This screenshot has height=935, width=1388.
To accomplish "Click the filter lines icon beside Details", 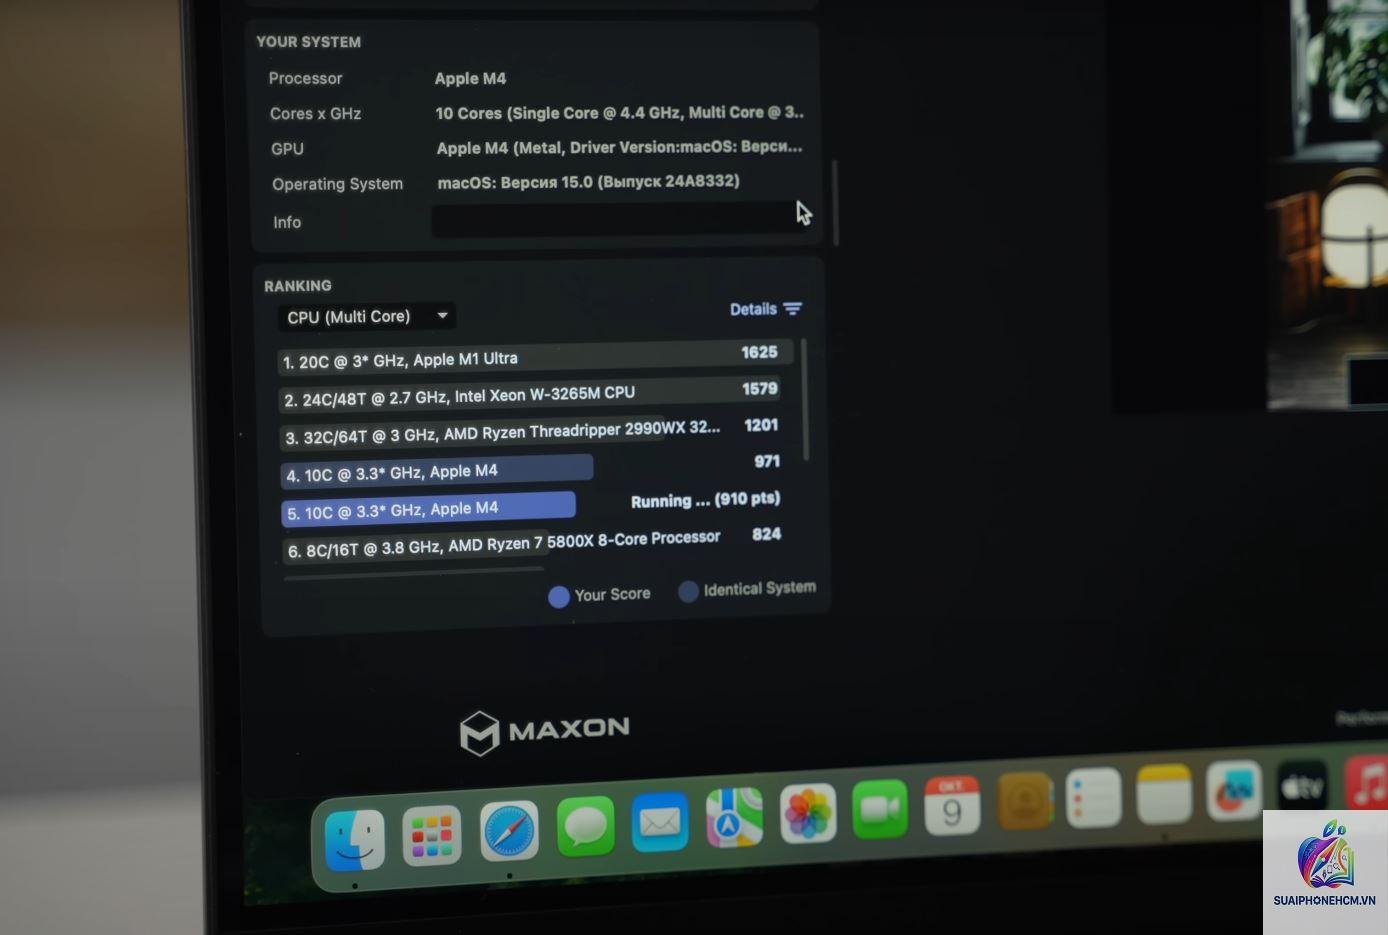I will [x=793, y=309].
